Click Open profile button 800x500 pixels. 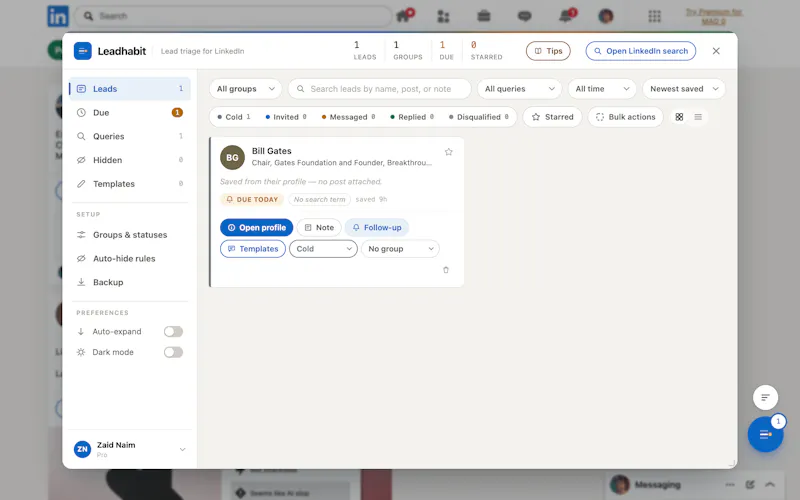tap(257, 228)
